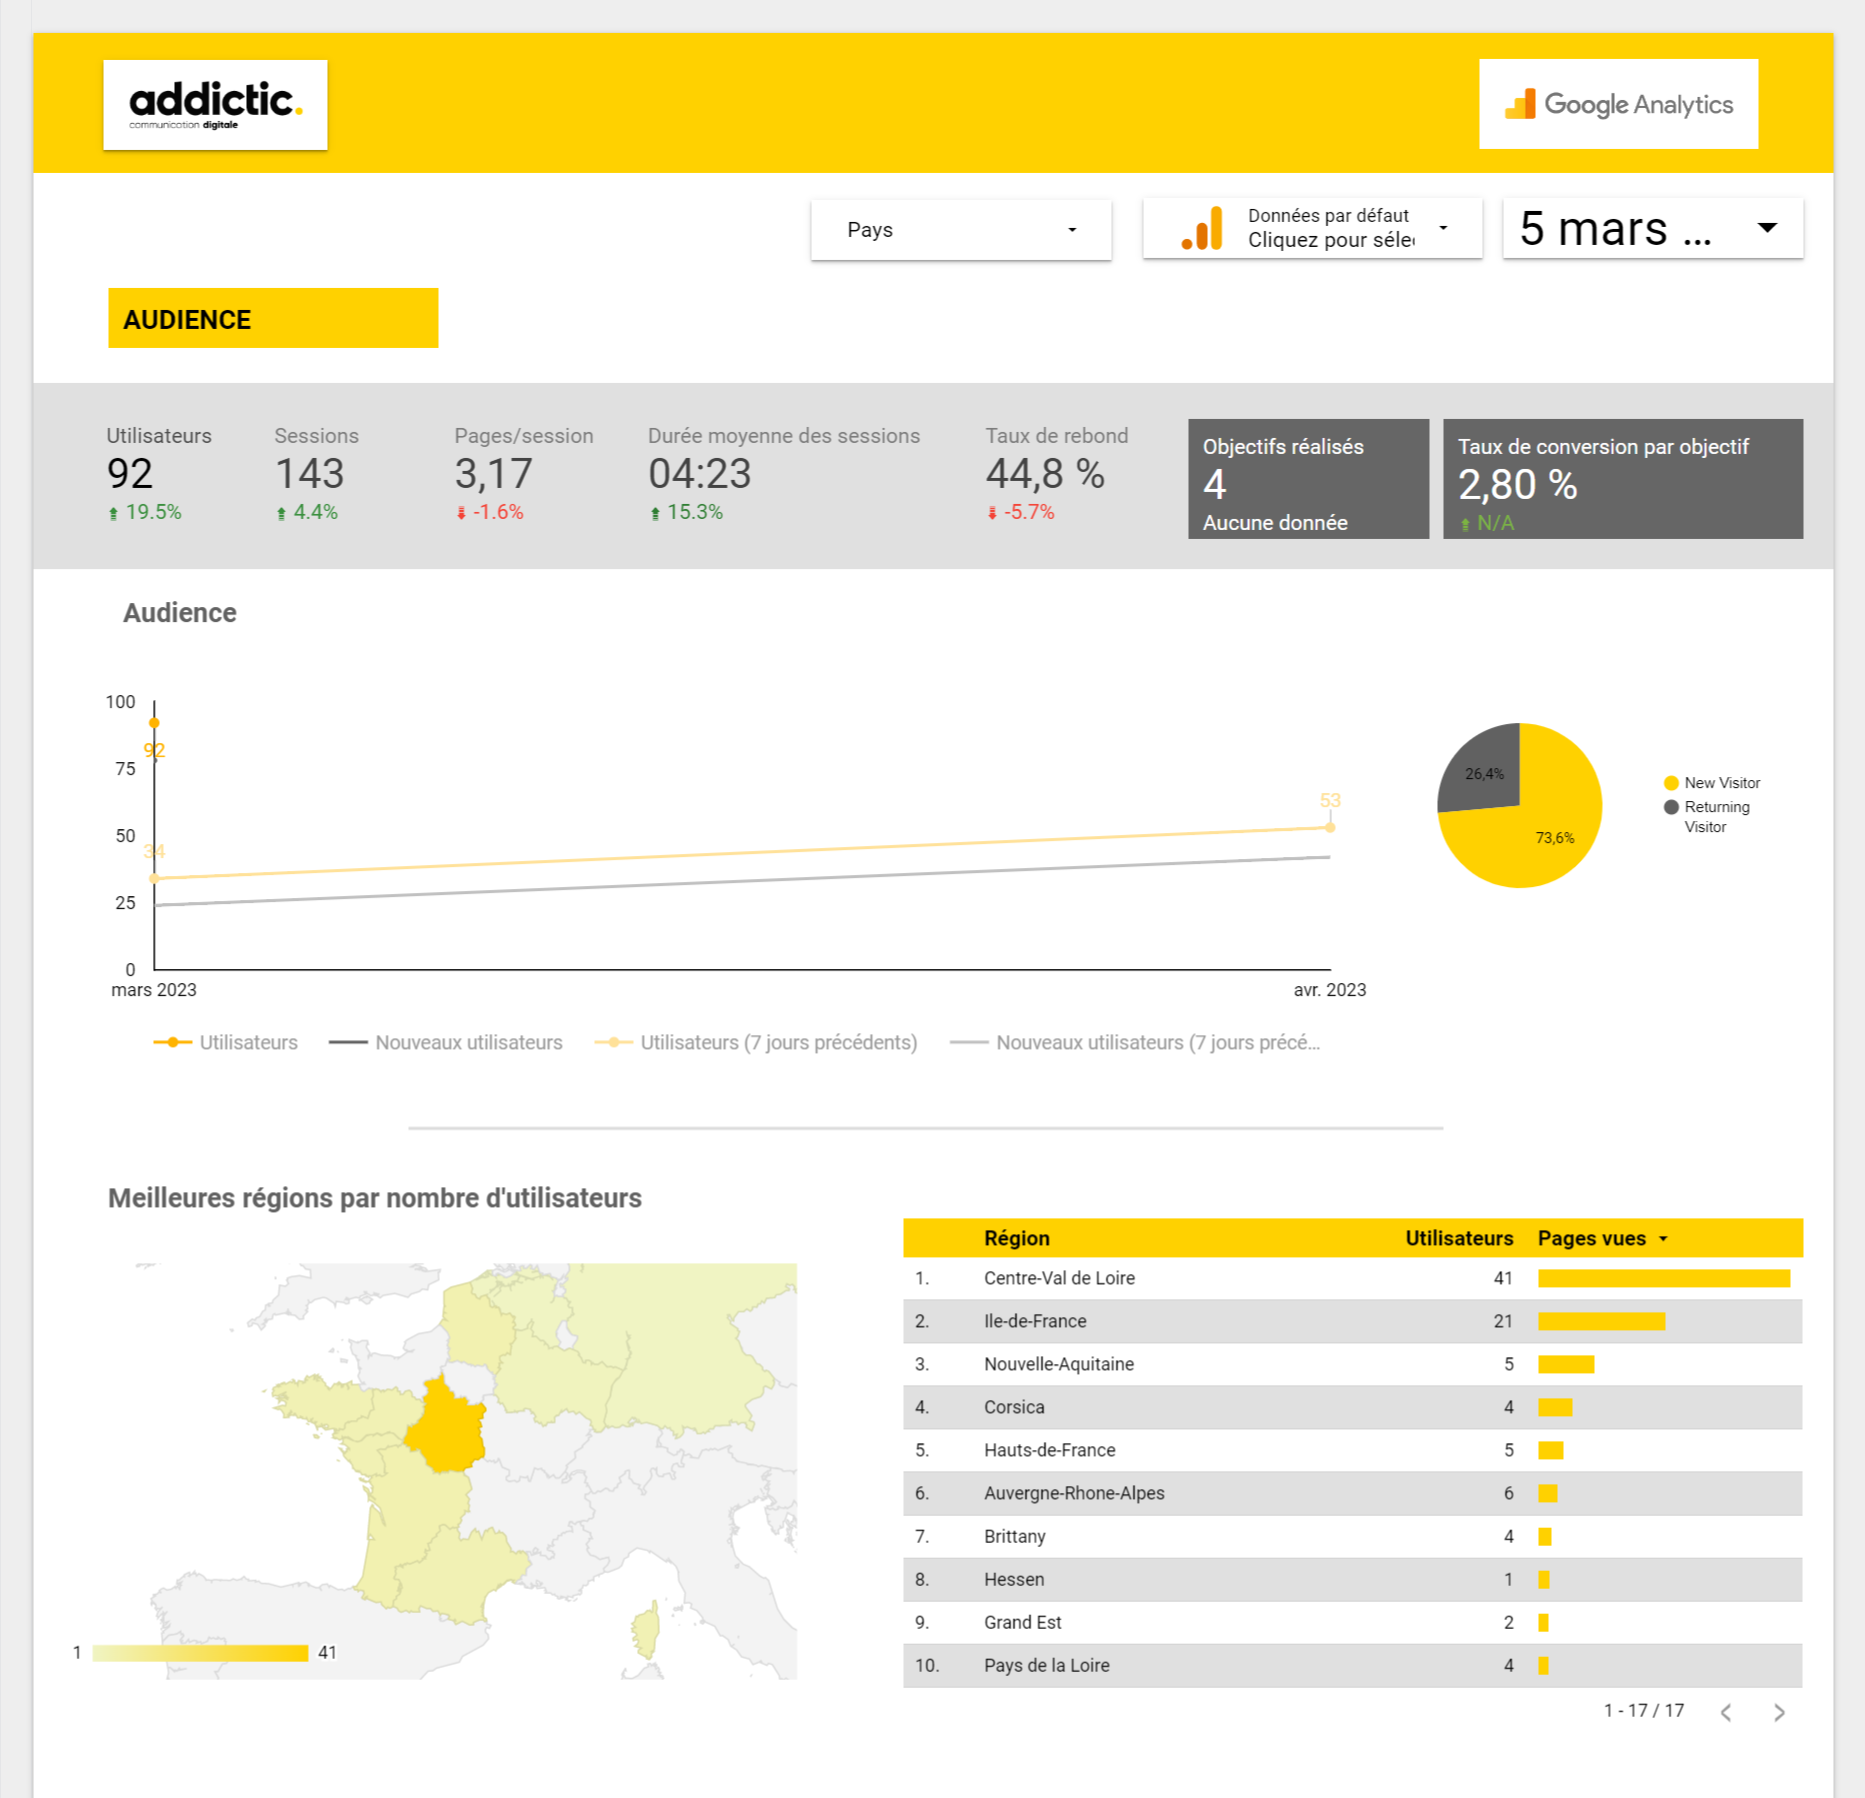The image size is (1865, 1798).
Task: Click the map color scale gradient bar
Action: point(200,1653)
